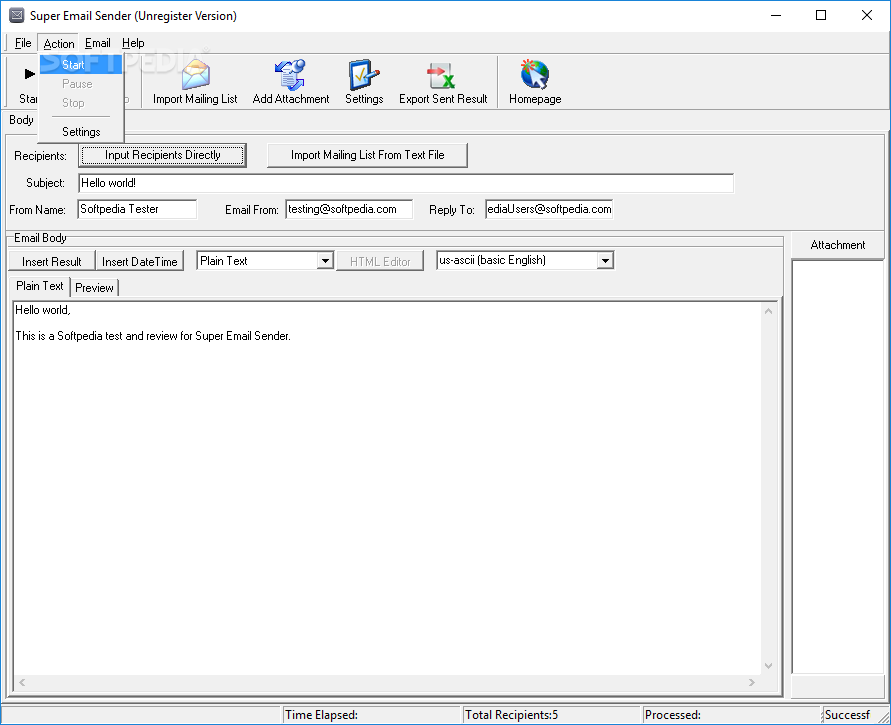891x725 pixels.
Task: Click Total Recipients:5 in status bar
Action: pos(511,715)
